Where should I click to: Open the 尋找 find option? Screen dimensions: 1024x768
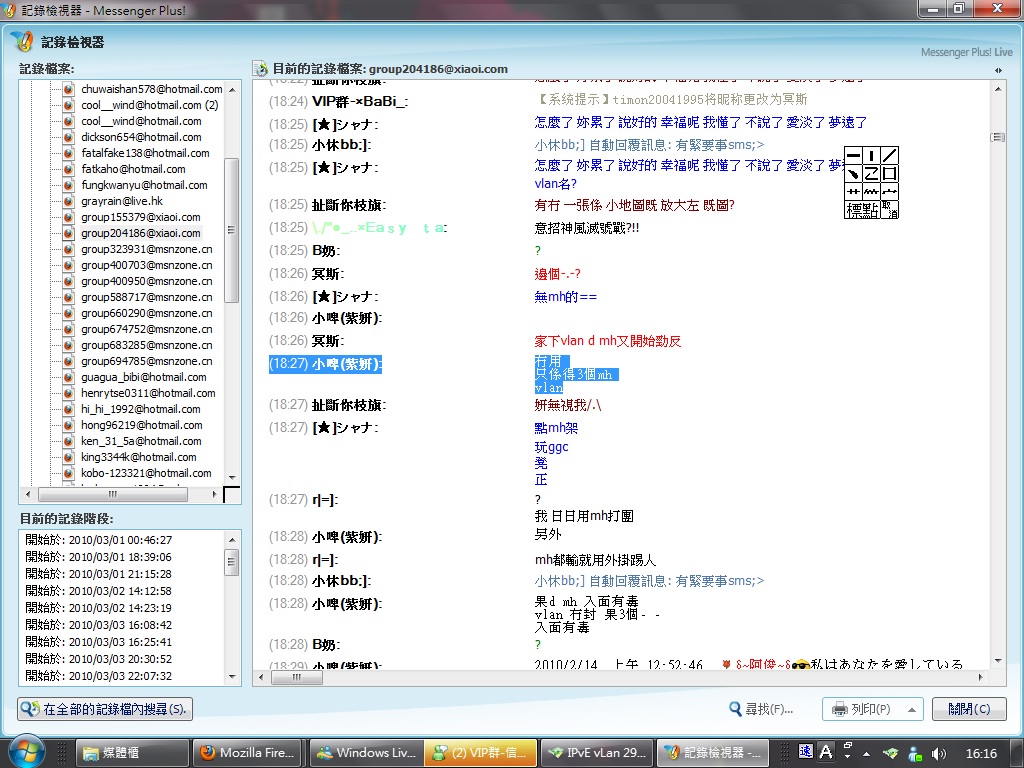[x=762, y=709]
